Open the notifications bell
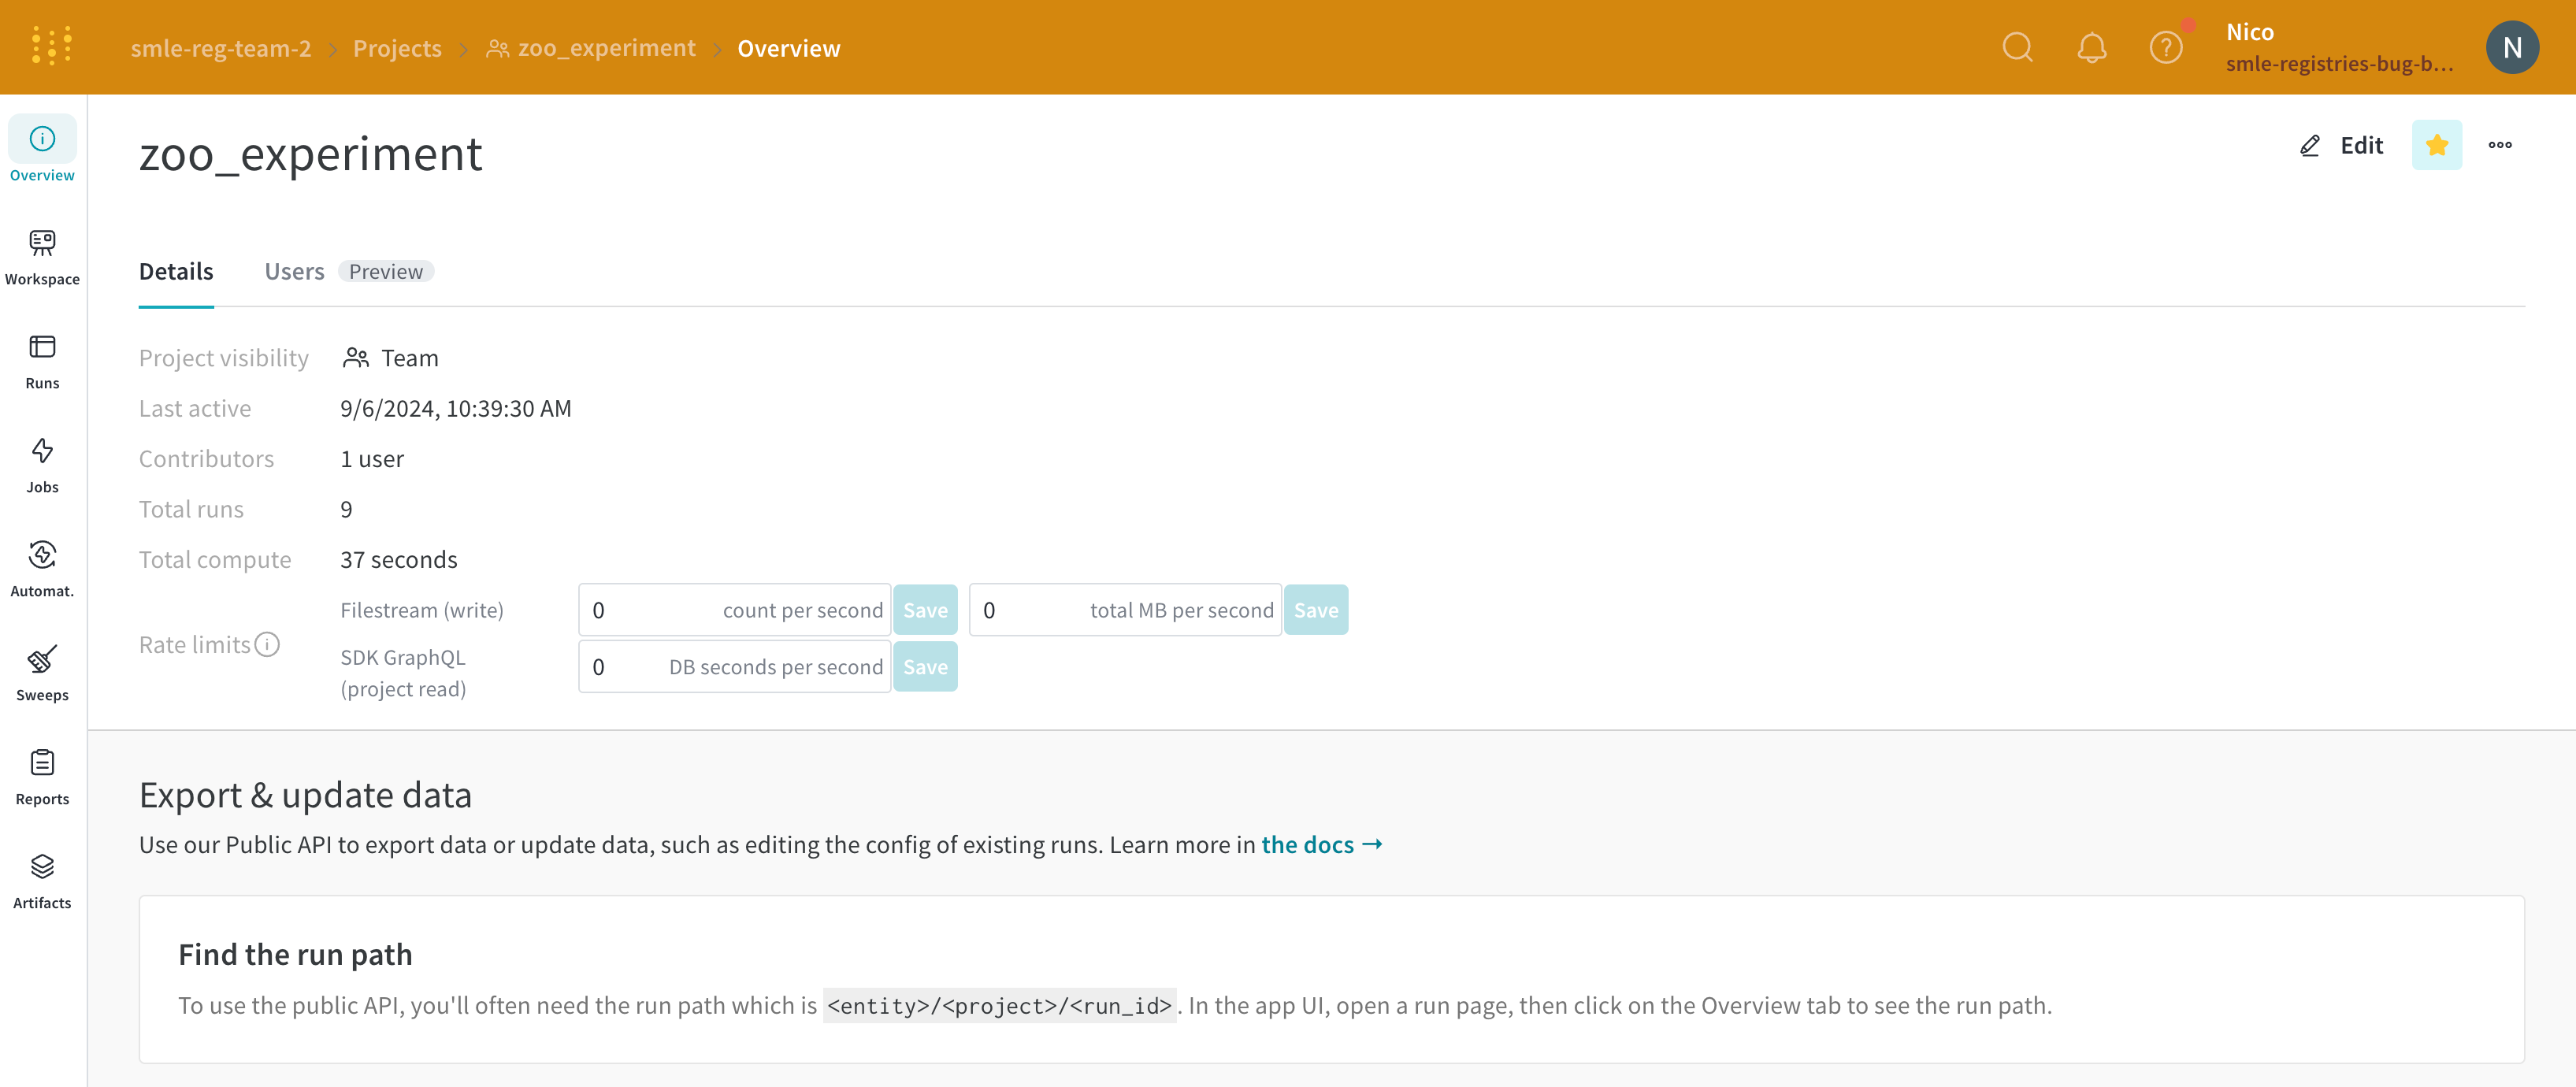2576x1087 pixels. click(x=2091, y=47)
